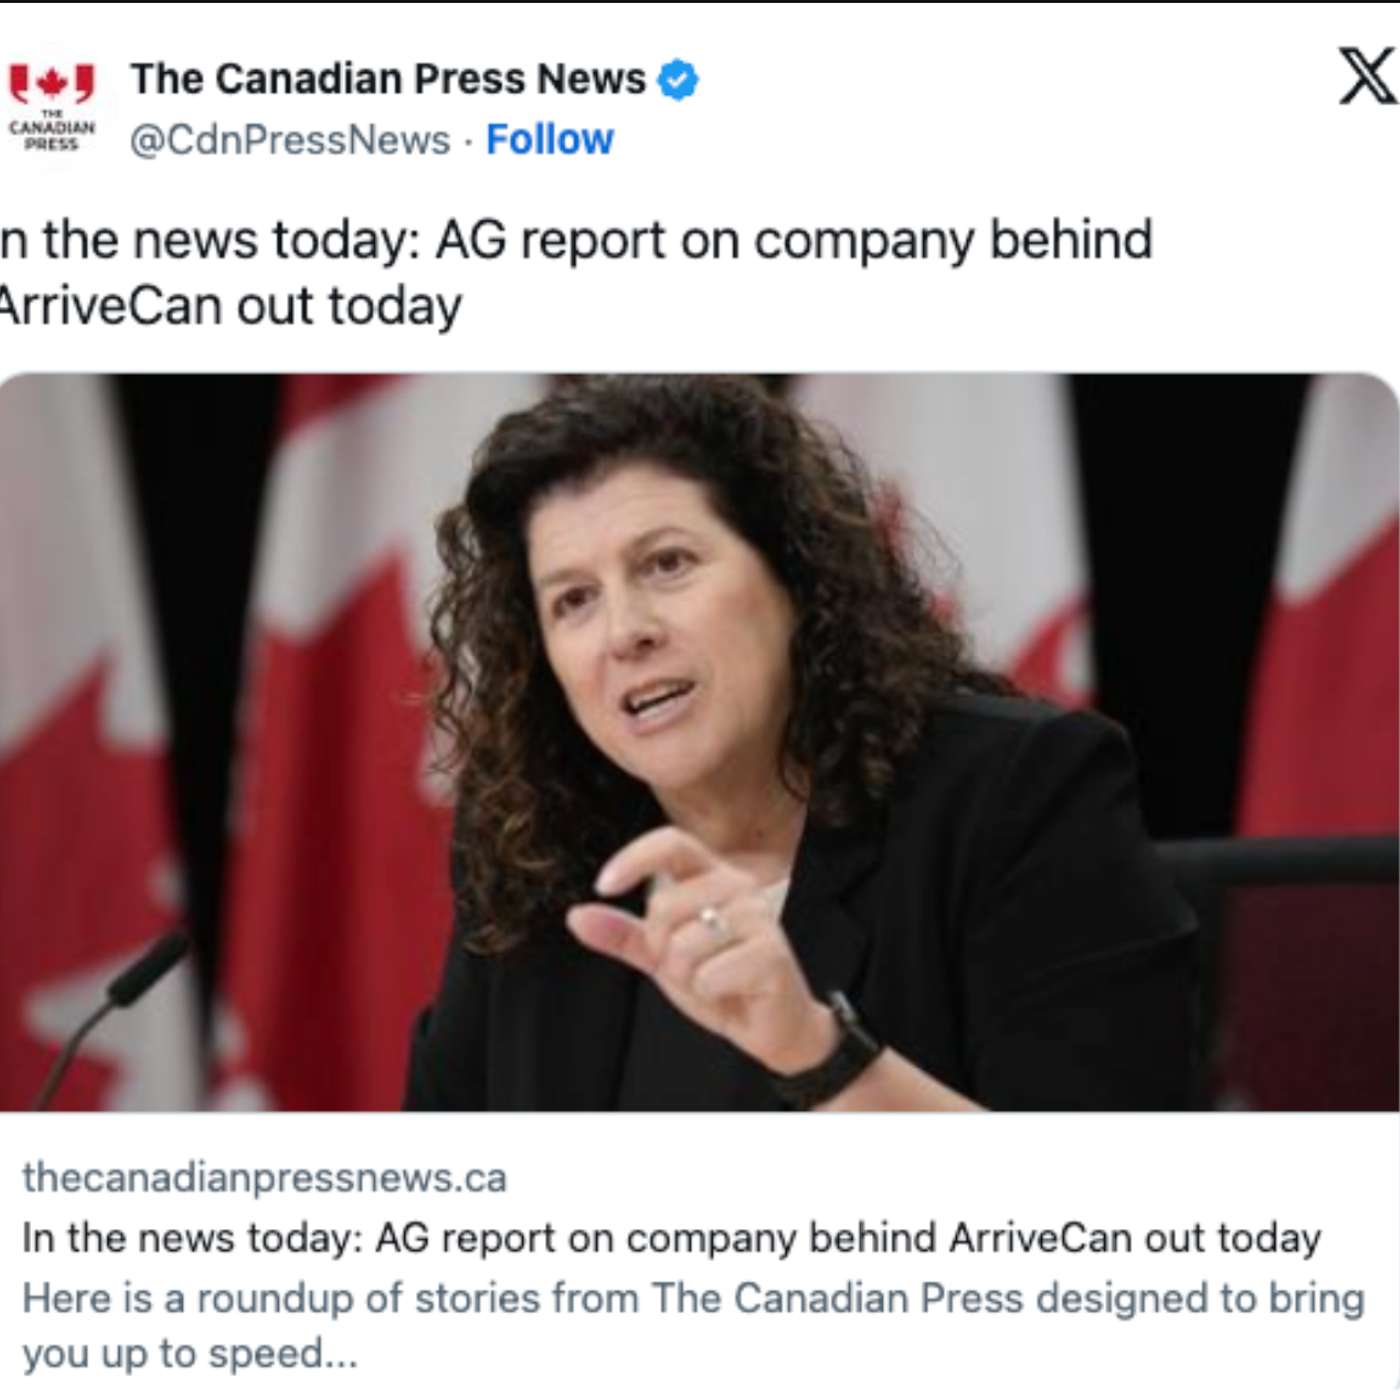The width and height of the screenshot is (1400, 1400).
Task: Click the 'ArriveCan out today' tweet line
Action: [x=230, y=306]
